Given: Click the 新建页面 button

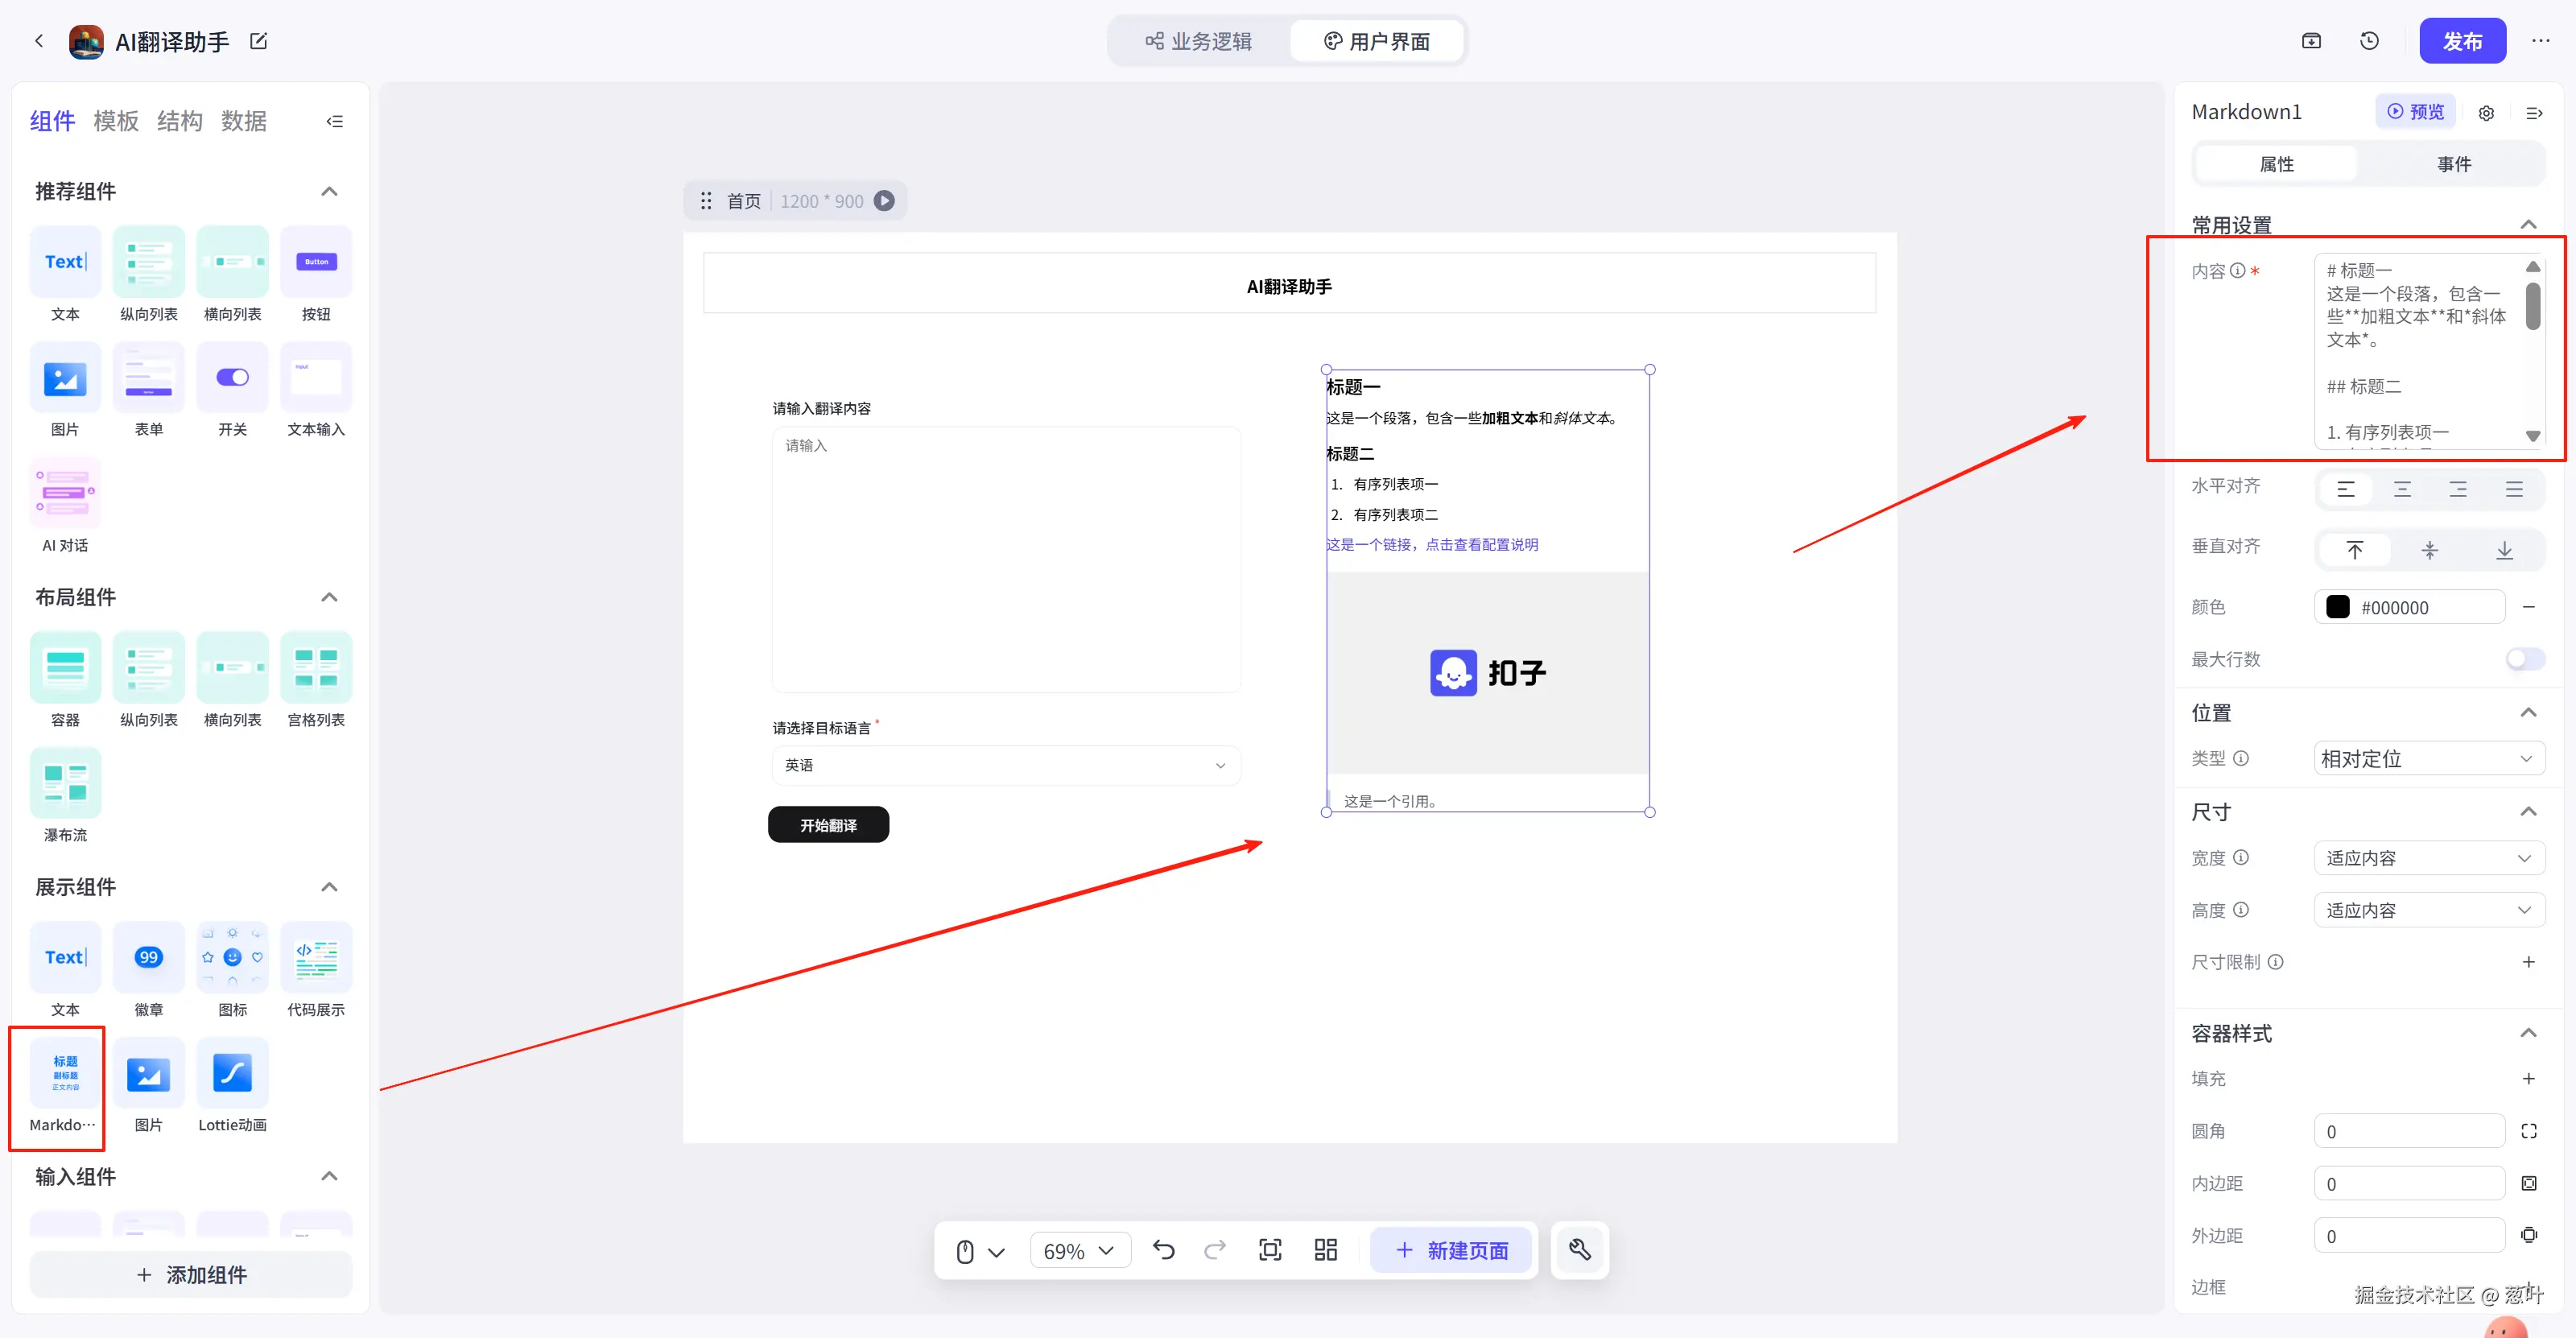Looking at the screenshot, I should point(1451,1250).
